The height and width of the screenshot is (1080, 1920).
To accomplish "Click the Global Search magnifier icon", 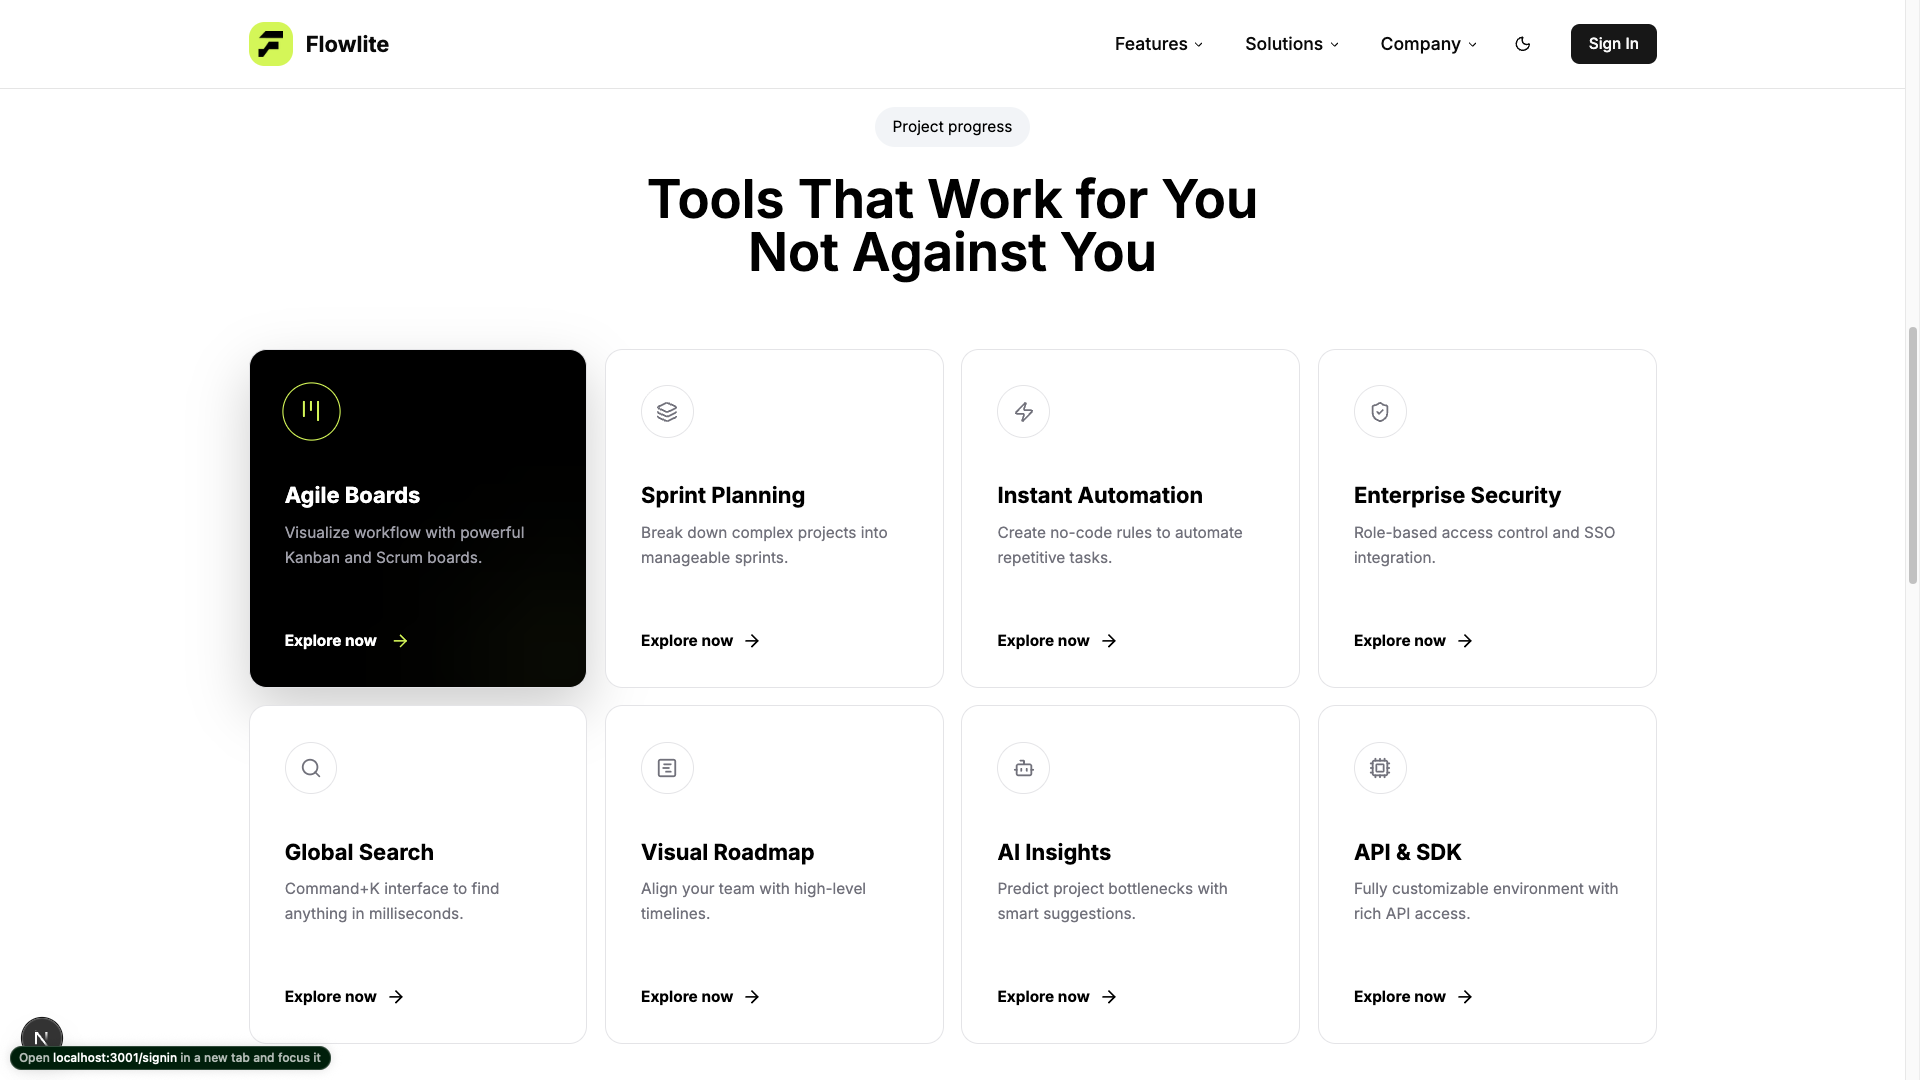I will tap(311, 768).
